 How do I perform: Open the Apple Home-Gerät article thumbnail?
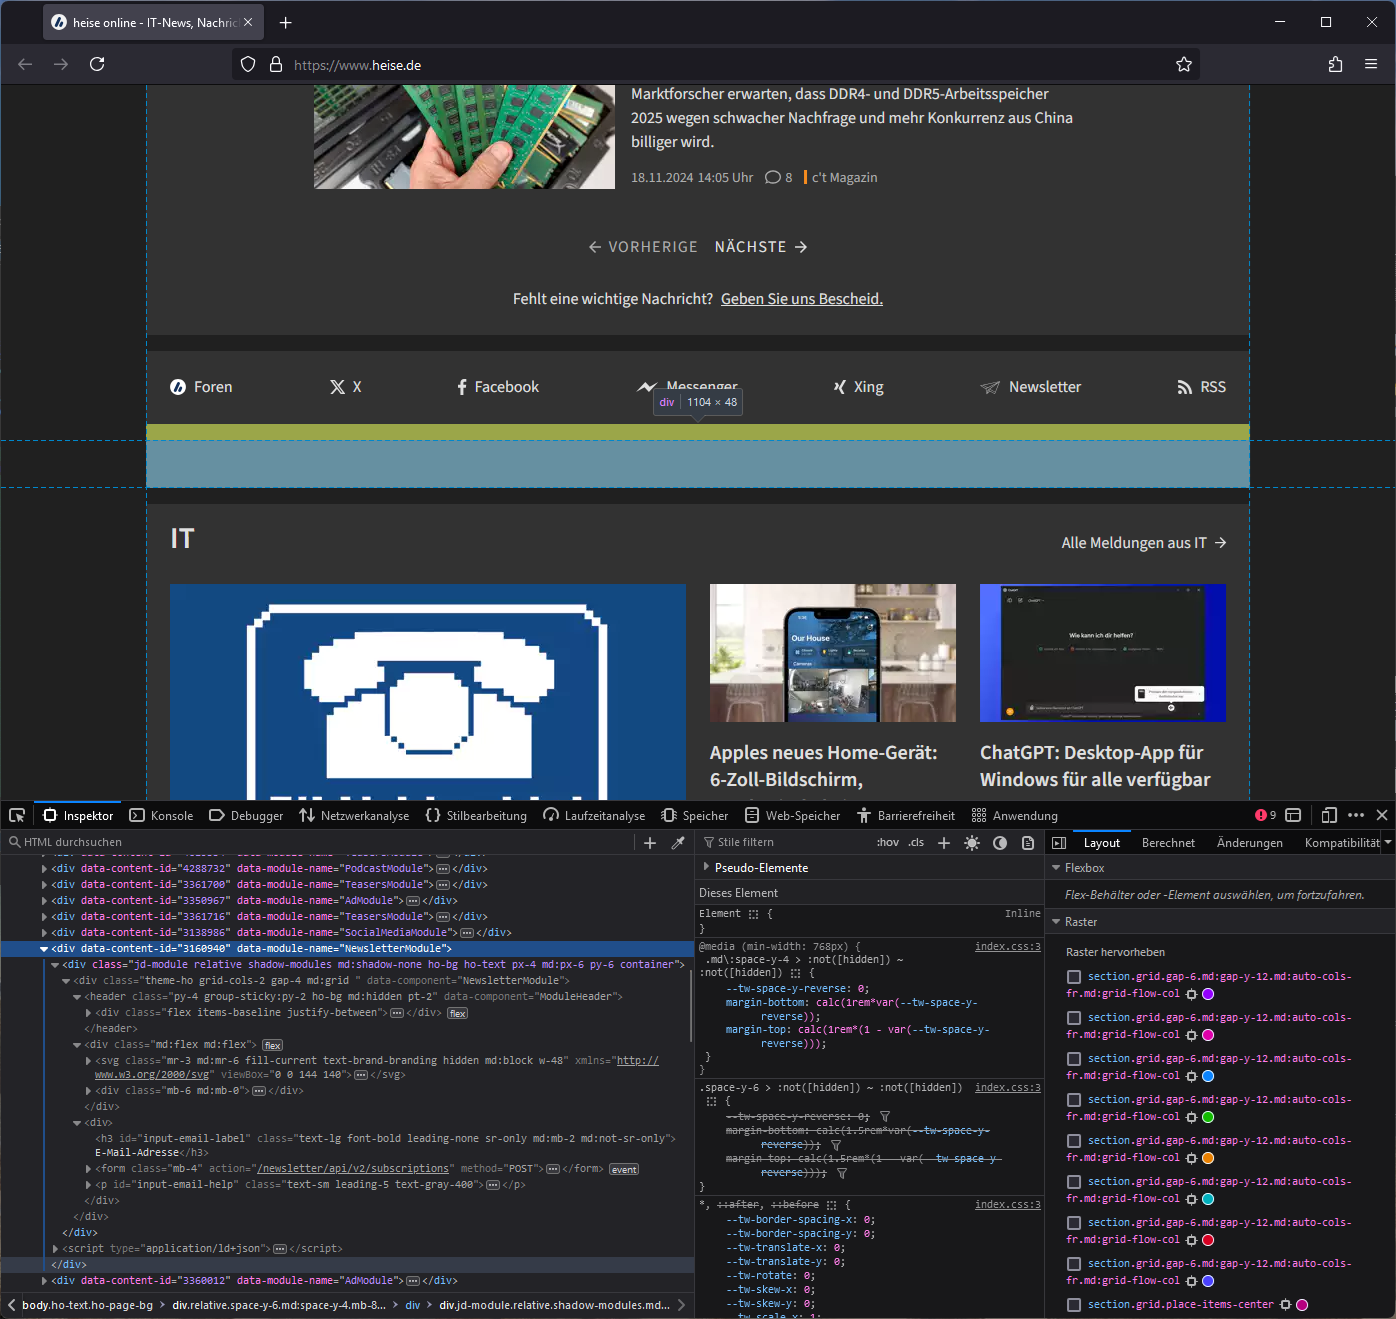coord(833,653)
